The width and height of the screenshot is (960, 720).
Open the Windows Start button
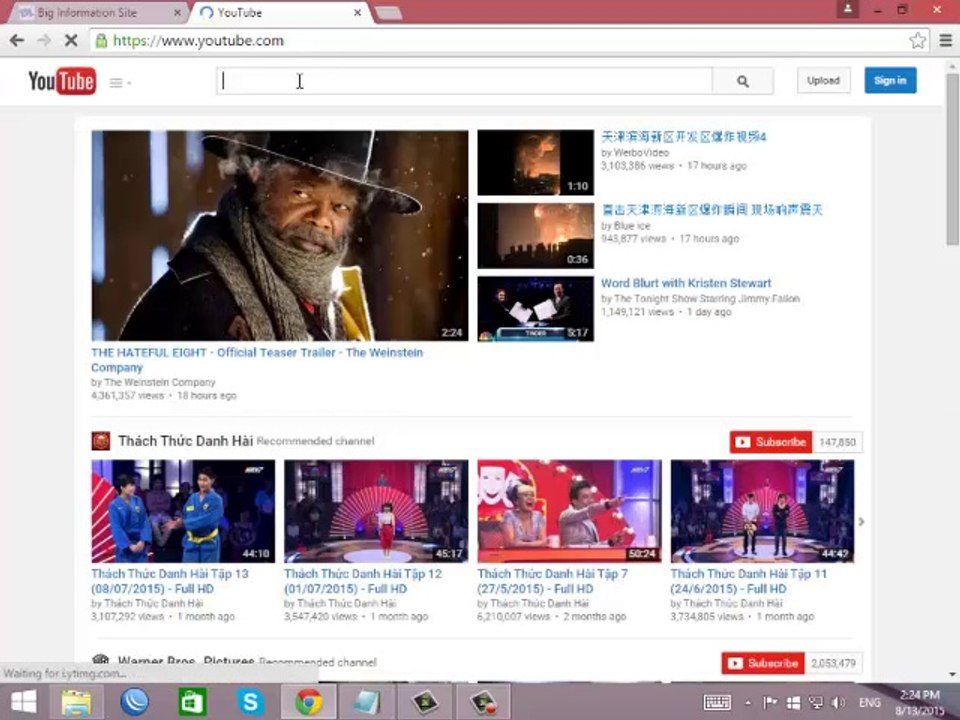pos(24,702)
